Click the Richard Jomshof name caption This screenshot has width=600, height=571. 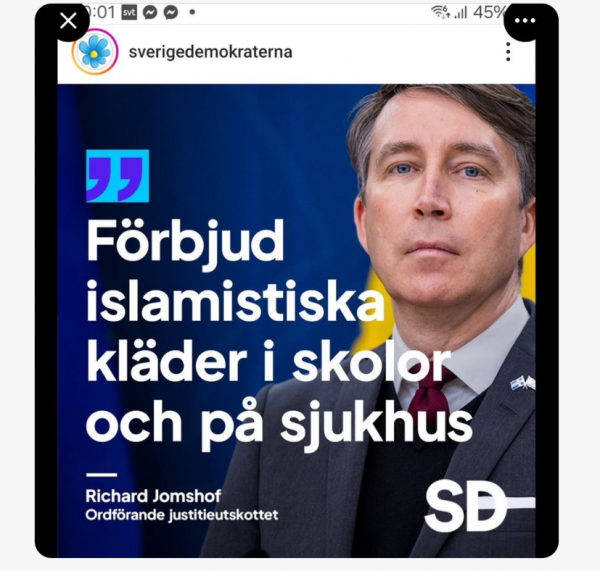[153, 496]
